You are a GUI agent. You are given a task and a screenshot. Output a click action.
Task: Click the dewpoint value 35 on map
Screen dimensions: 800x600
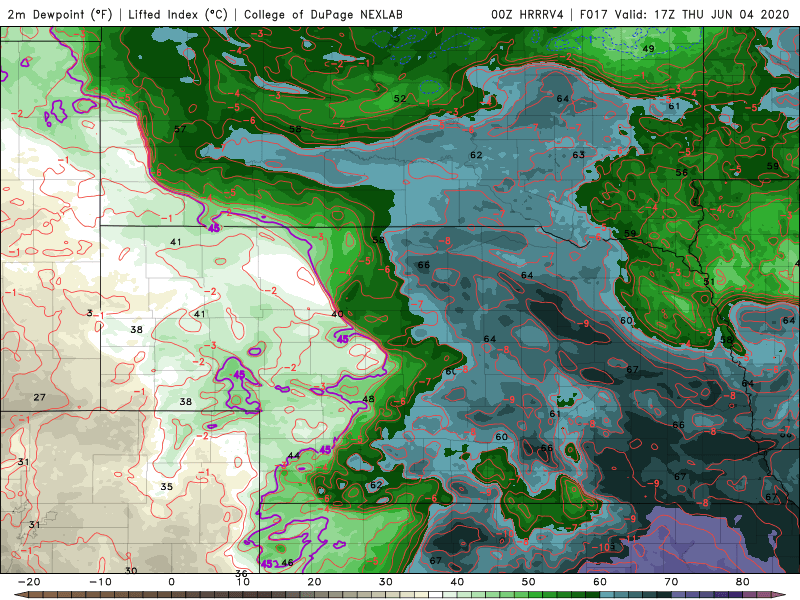166,487
